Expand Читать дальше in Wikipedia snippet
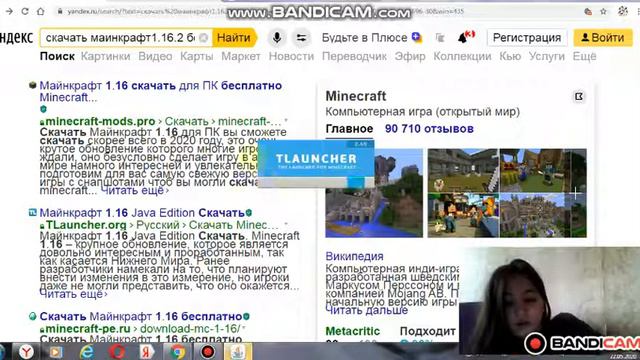The height and width of the screenshot is (360, 640). click(x=367, y=310)
